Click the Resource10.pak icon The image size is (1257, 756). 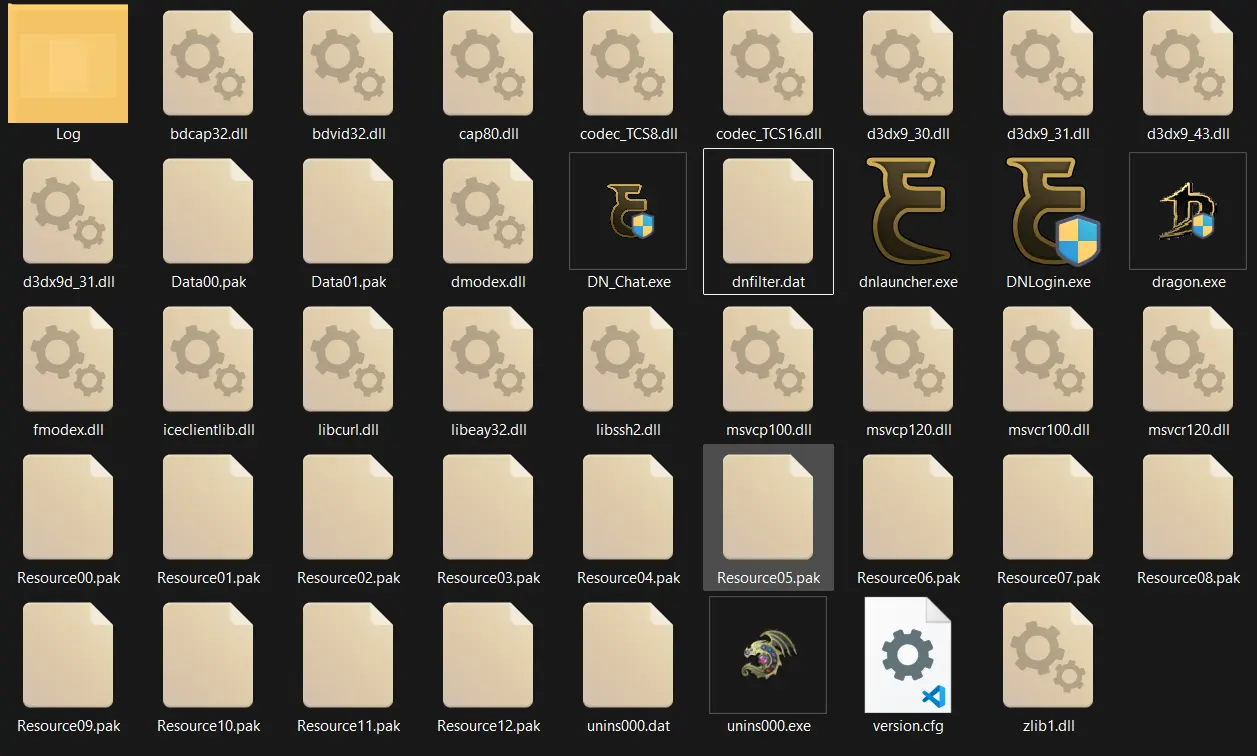[208, 656]
